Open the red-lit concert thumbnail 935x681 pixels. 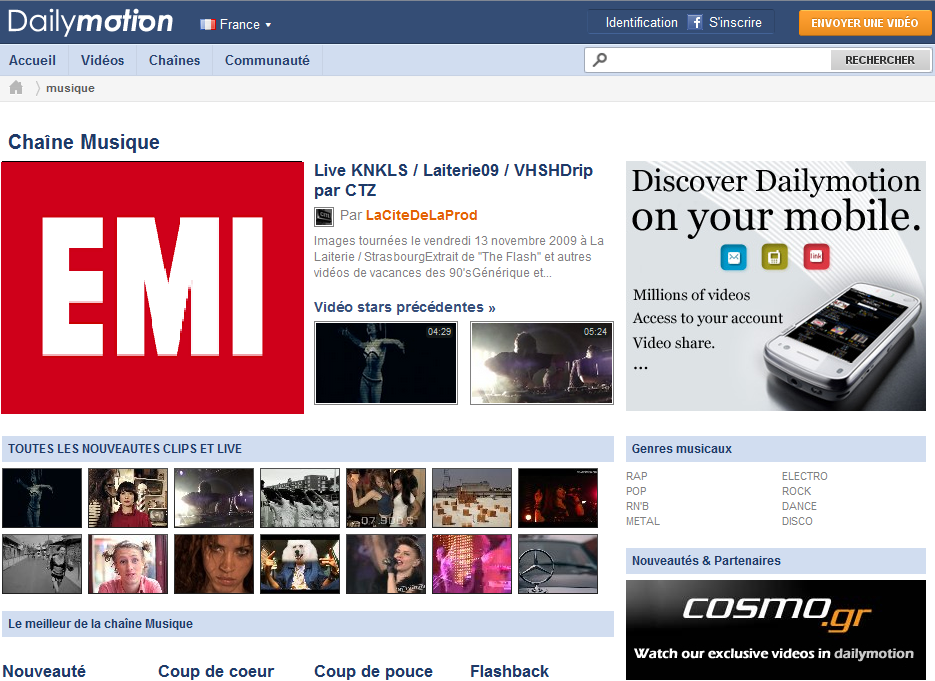558,498
